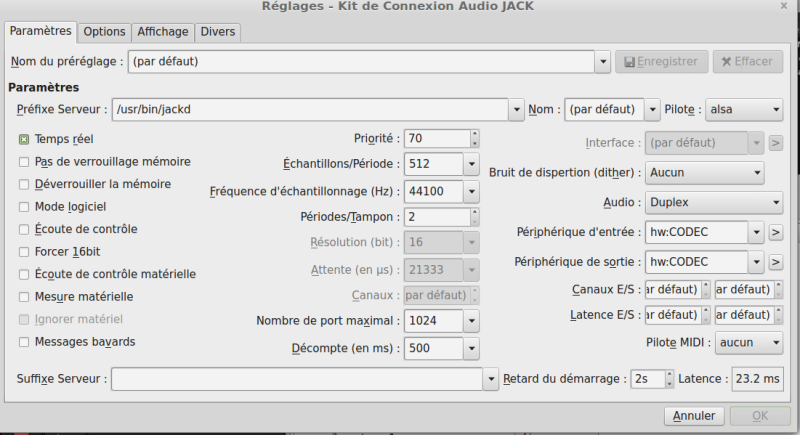The width and height of the screenshot is (800, 435).
Task: Enable the Mode logiciel checkbox
Action: (24, 207)
